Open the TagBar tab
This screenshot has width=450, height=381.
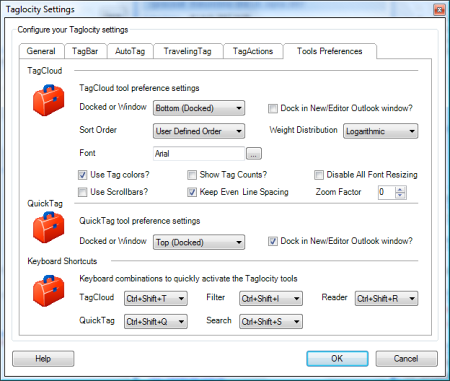coord(85,51)
